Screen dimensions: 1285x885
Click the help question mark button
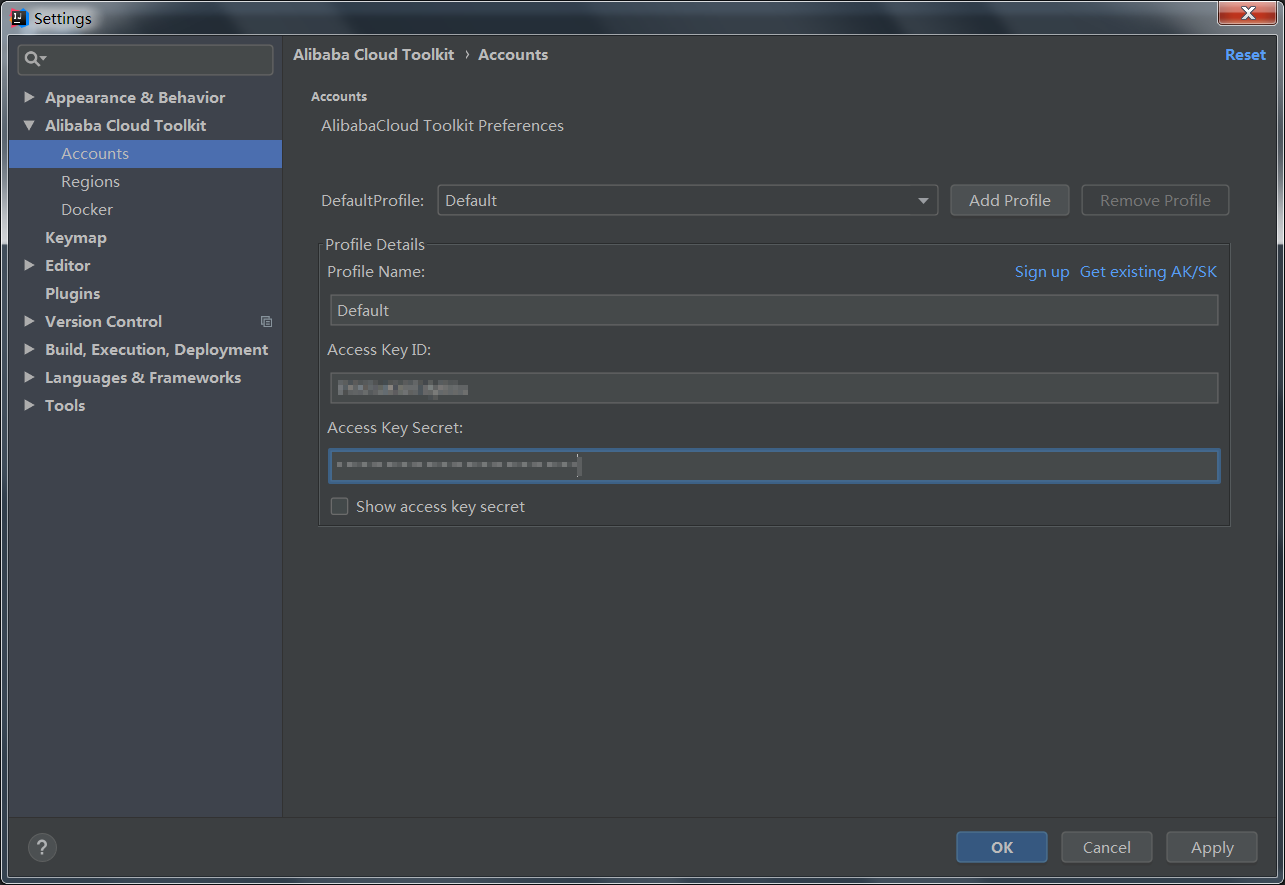[x=42, y=848]
